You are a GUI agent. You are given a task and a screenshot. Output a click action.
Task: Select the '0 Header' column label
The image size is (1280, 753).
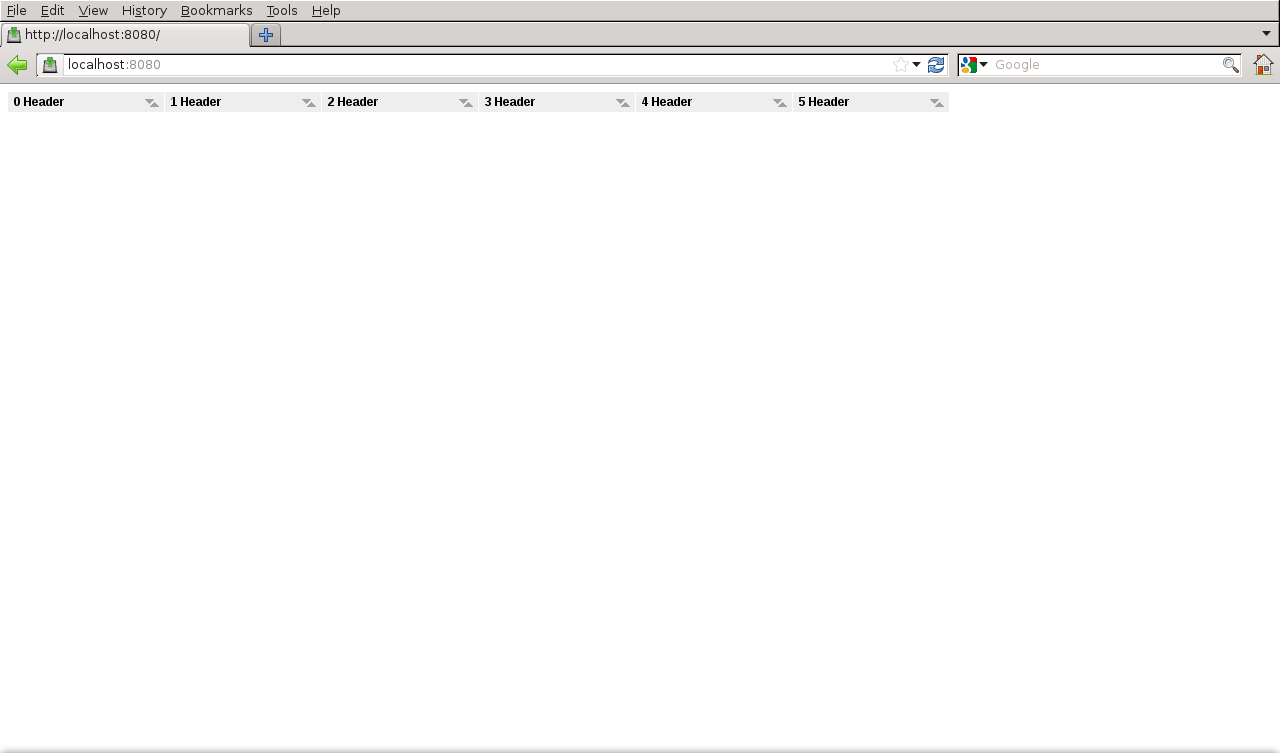coord(39,102)
